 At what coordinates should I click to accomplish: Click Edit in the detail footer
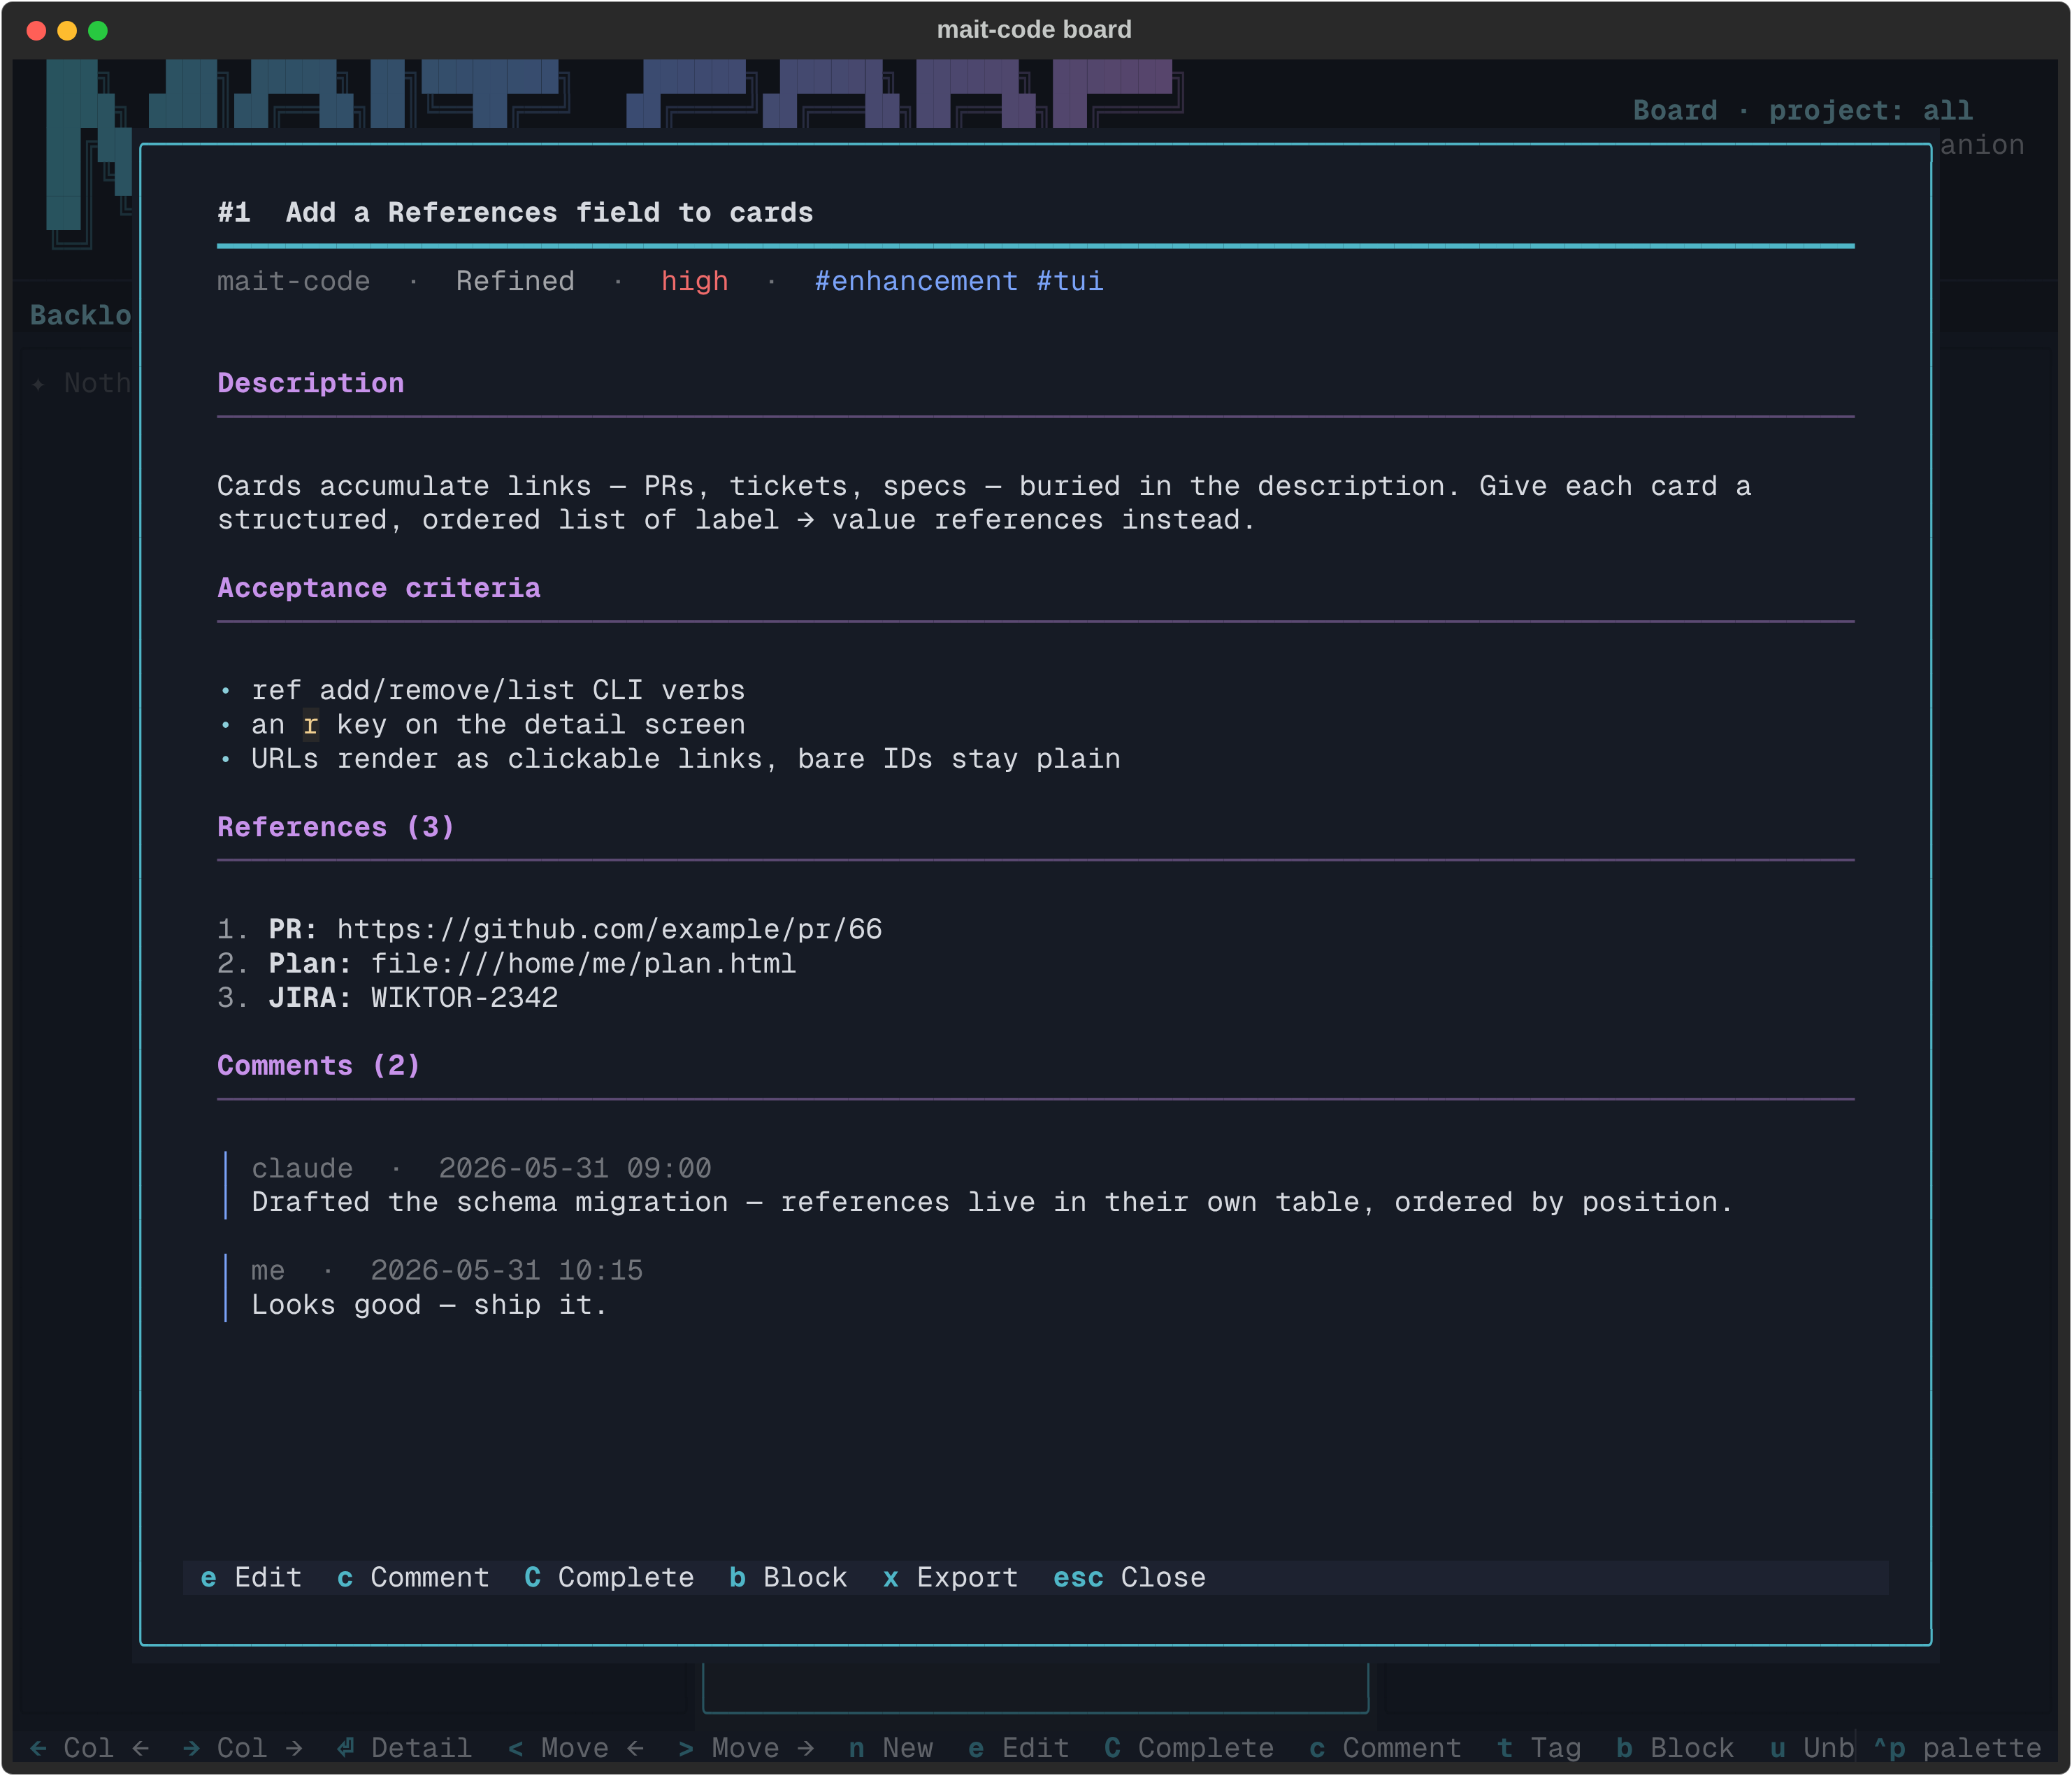(x=252, y=1577)
